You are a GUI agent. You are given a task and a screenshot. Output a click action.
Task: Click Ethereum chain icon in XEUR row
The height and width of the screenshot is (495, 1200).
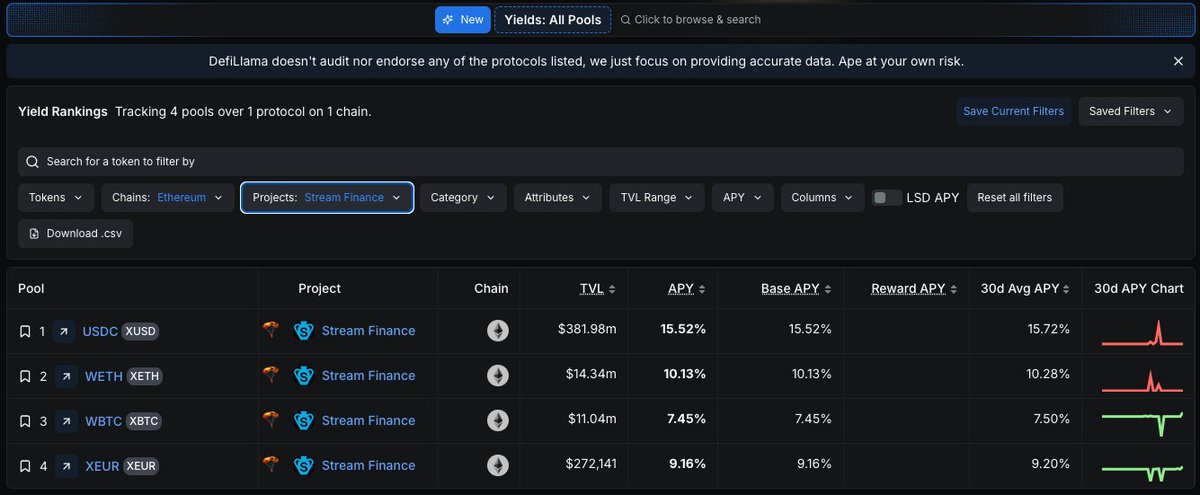[x=498, y=466]
